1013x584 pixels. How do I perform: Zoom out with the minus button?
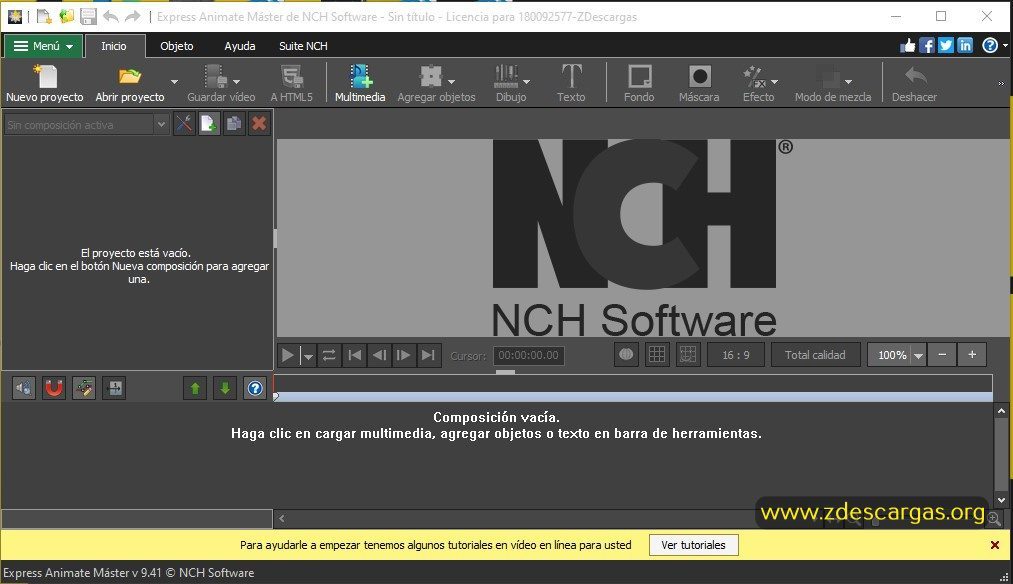pos(942,354)
